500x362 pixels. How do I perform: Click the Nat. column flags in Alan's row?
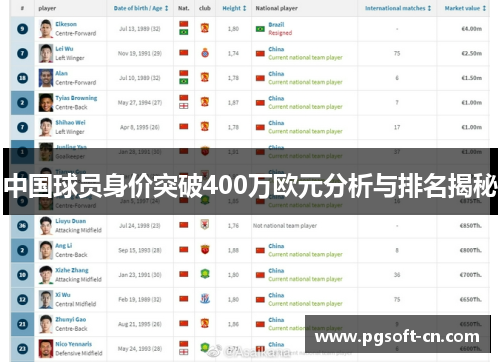(184, 77)
